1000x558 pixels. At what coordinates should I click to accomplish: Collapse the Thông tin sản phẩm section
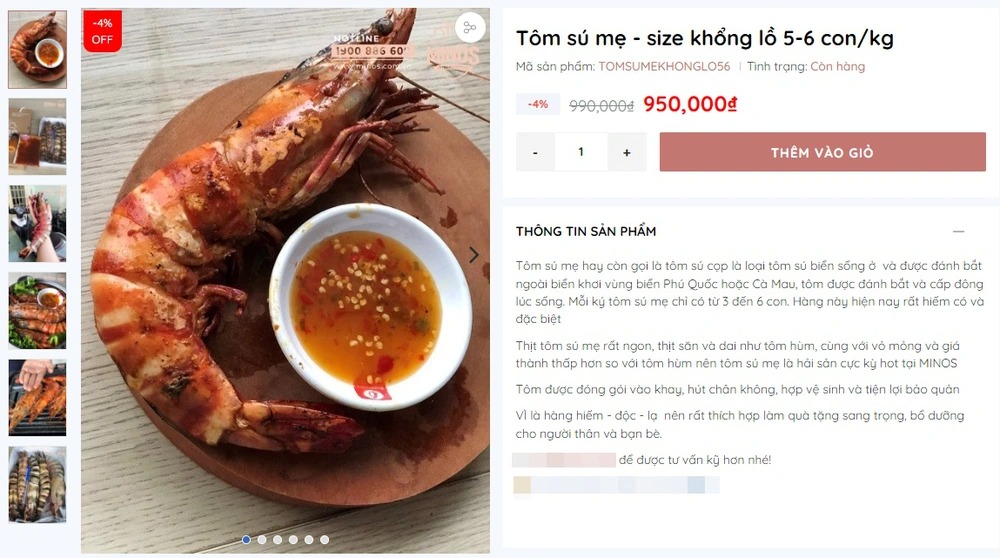click(958, 231)
